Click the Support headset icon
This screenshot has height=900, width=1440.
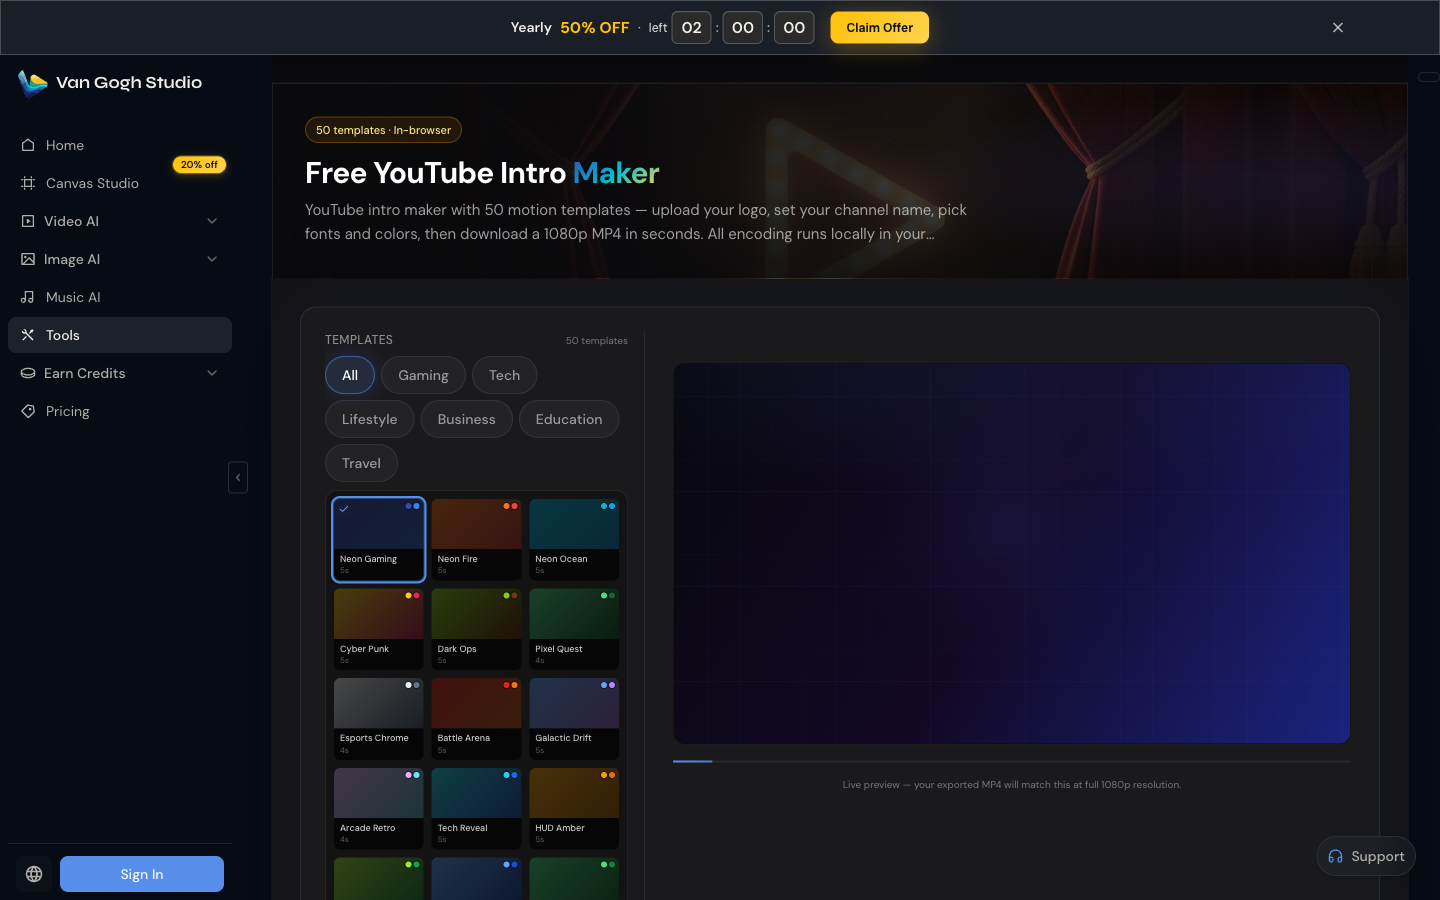(1335, 856)
